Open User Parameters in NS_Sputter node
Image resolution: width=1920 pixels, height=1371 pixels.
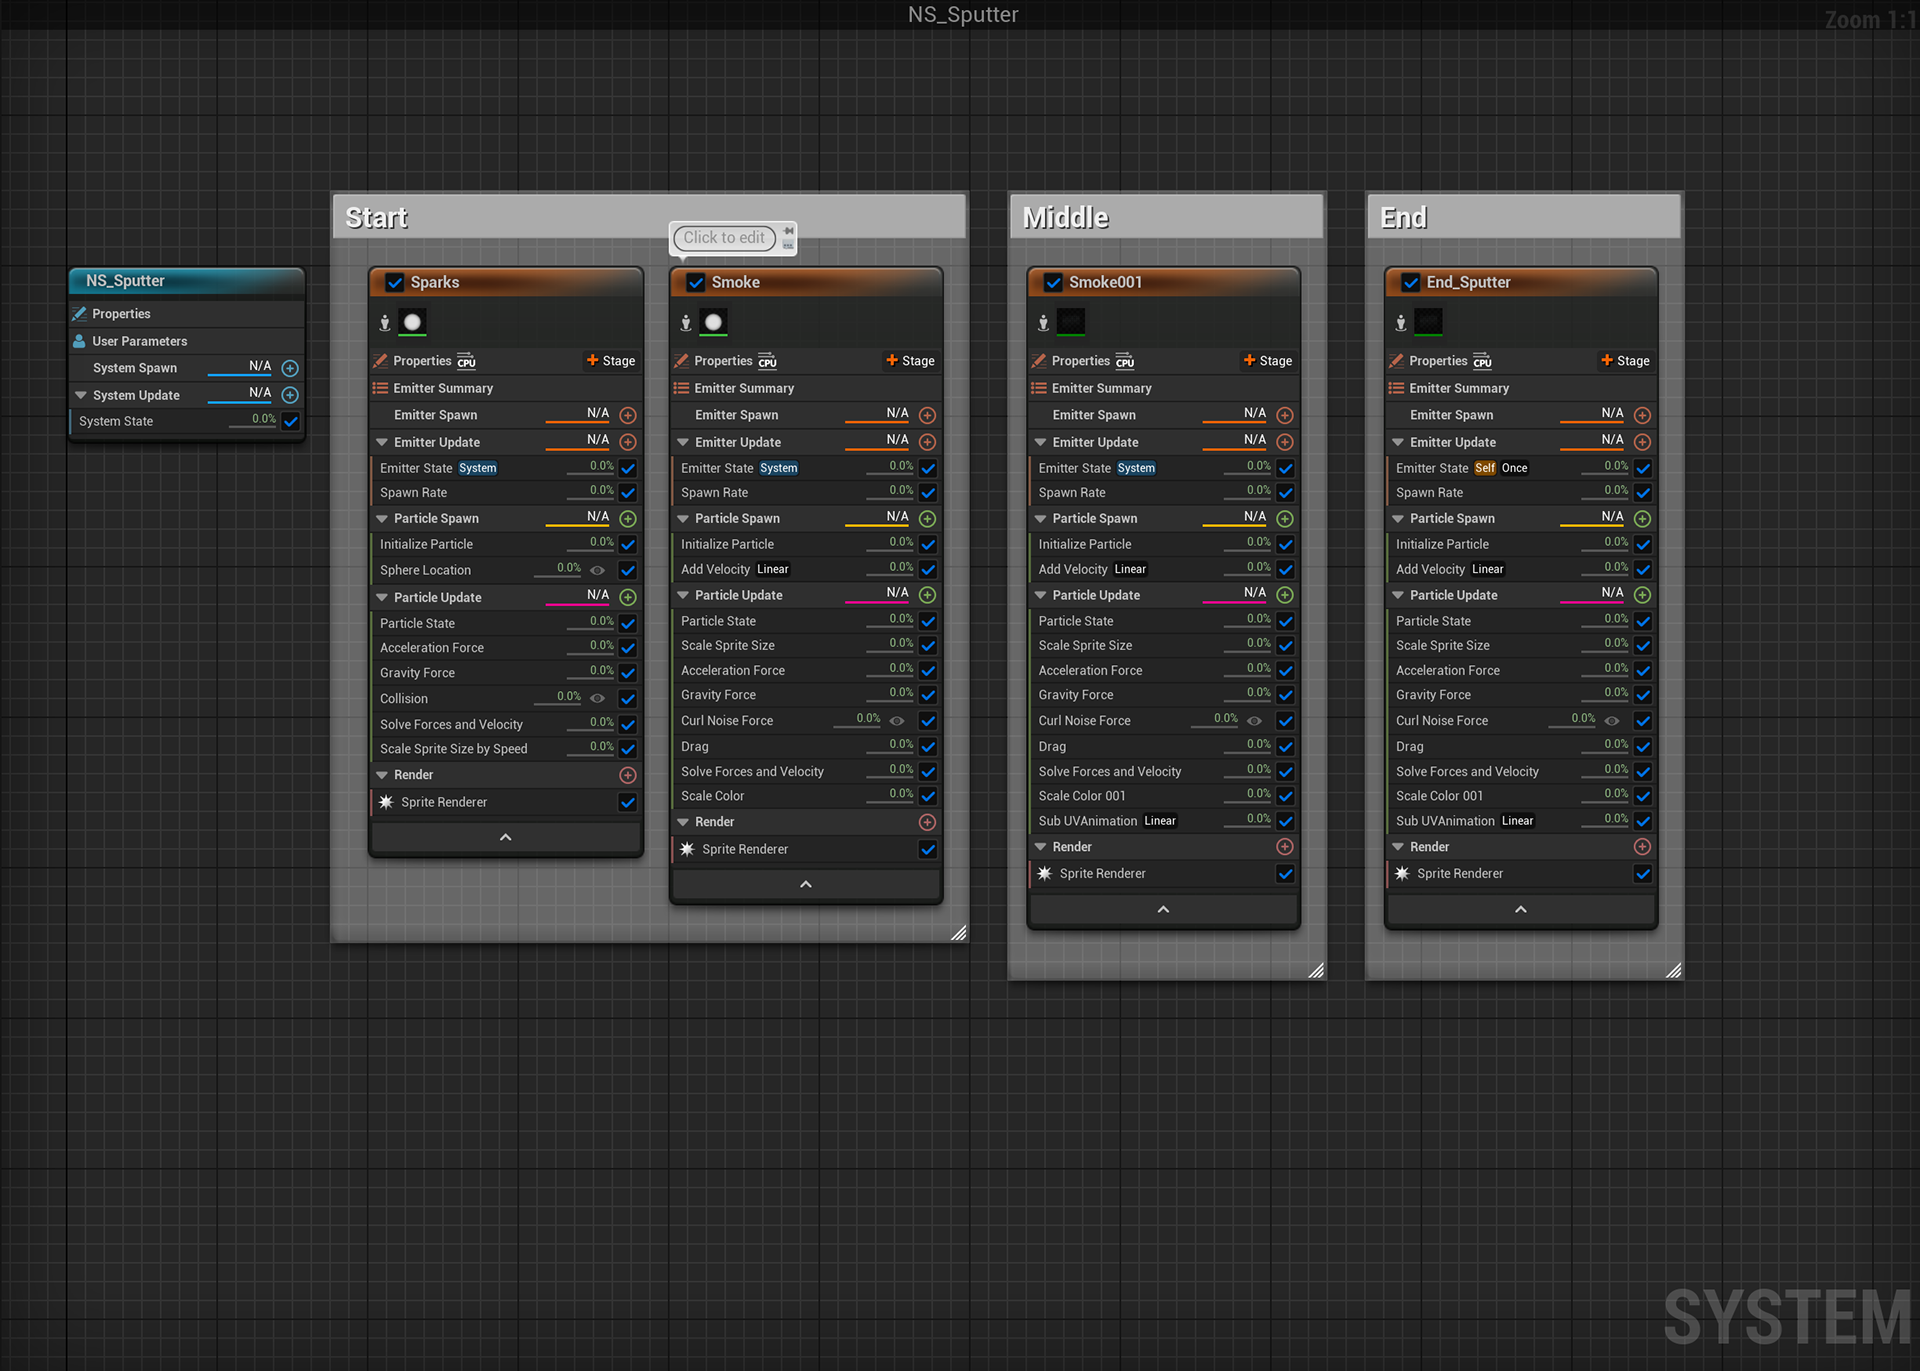139,341
